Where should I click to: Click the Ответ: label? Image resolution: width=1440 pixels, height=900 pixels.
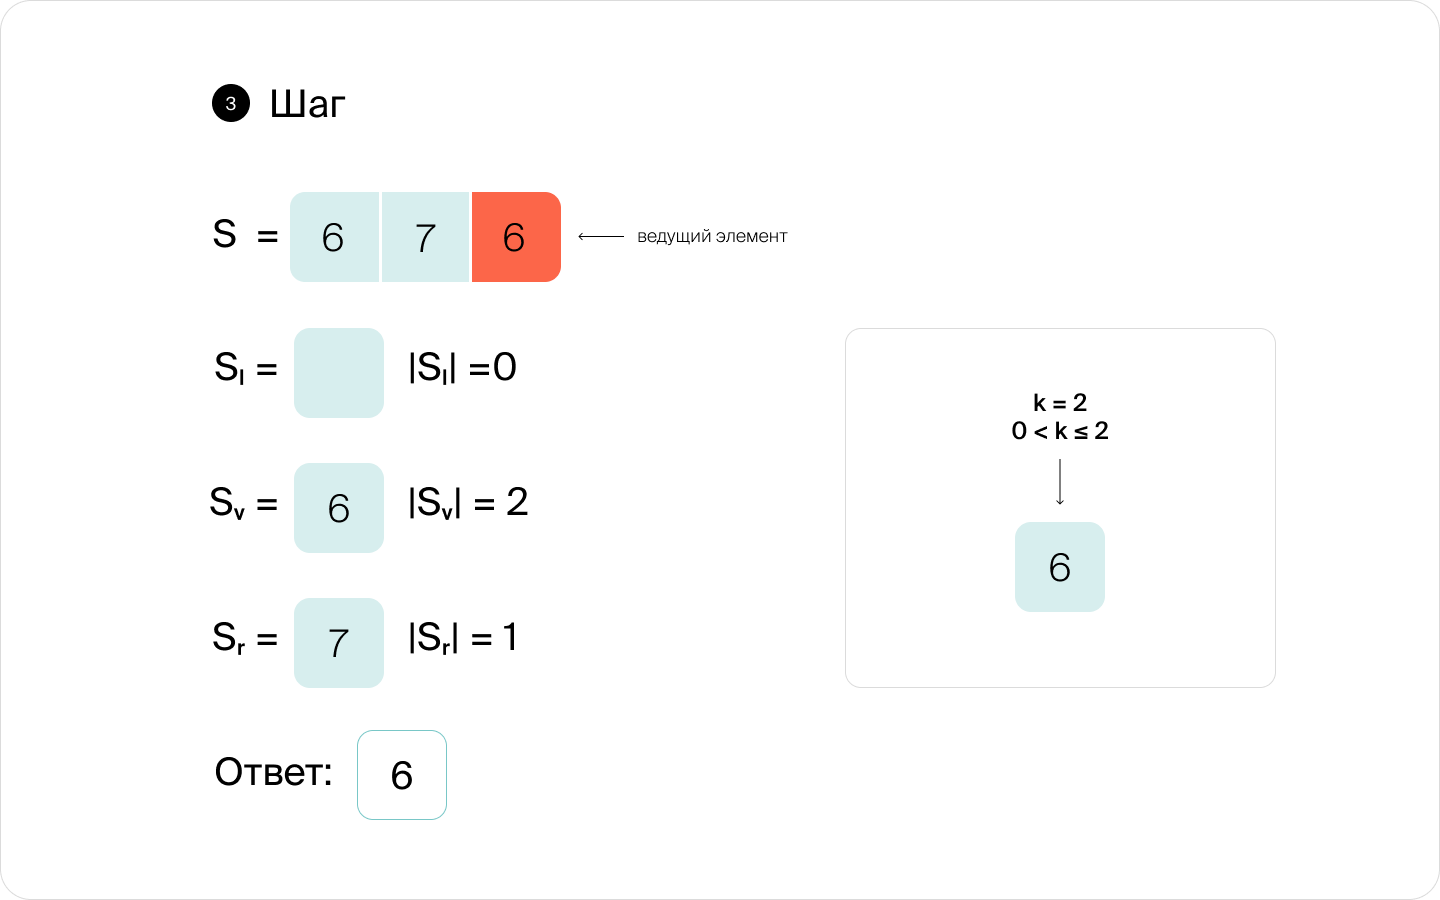tap(273, 772)
